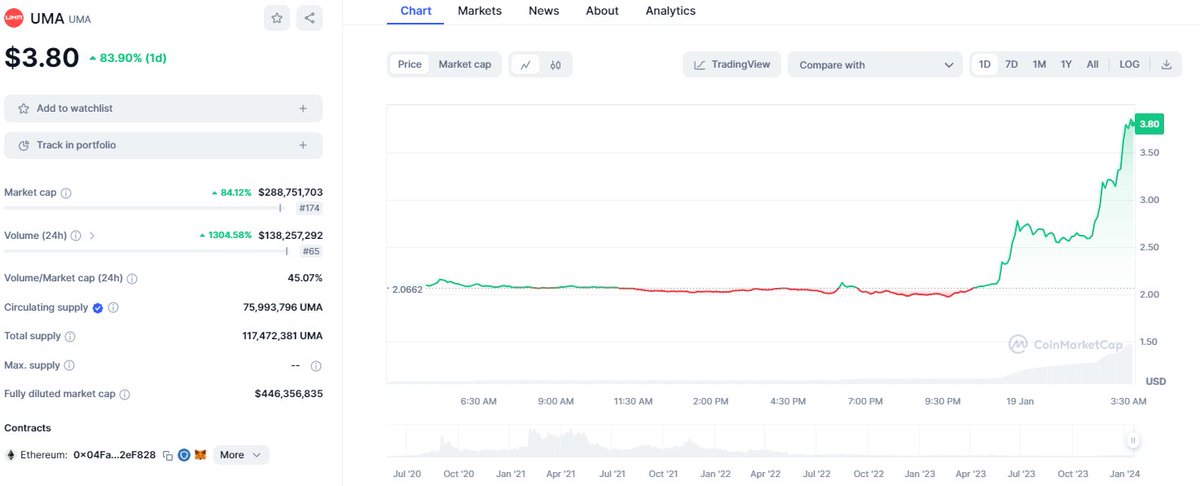Click the Ethereum logo icon

[x=11, y=455]
